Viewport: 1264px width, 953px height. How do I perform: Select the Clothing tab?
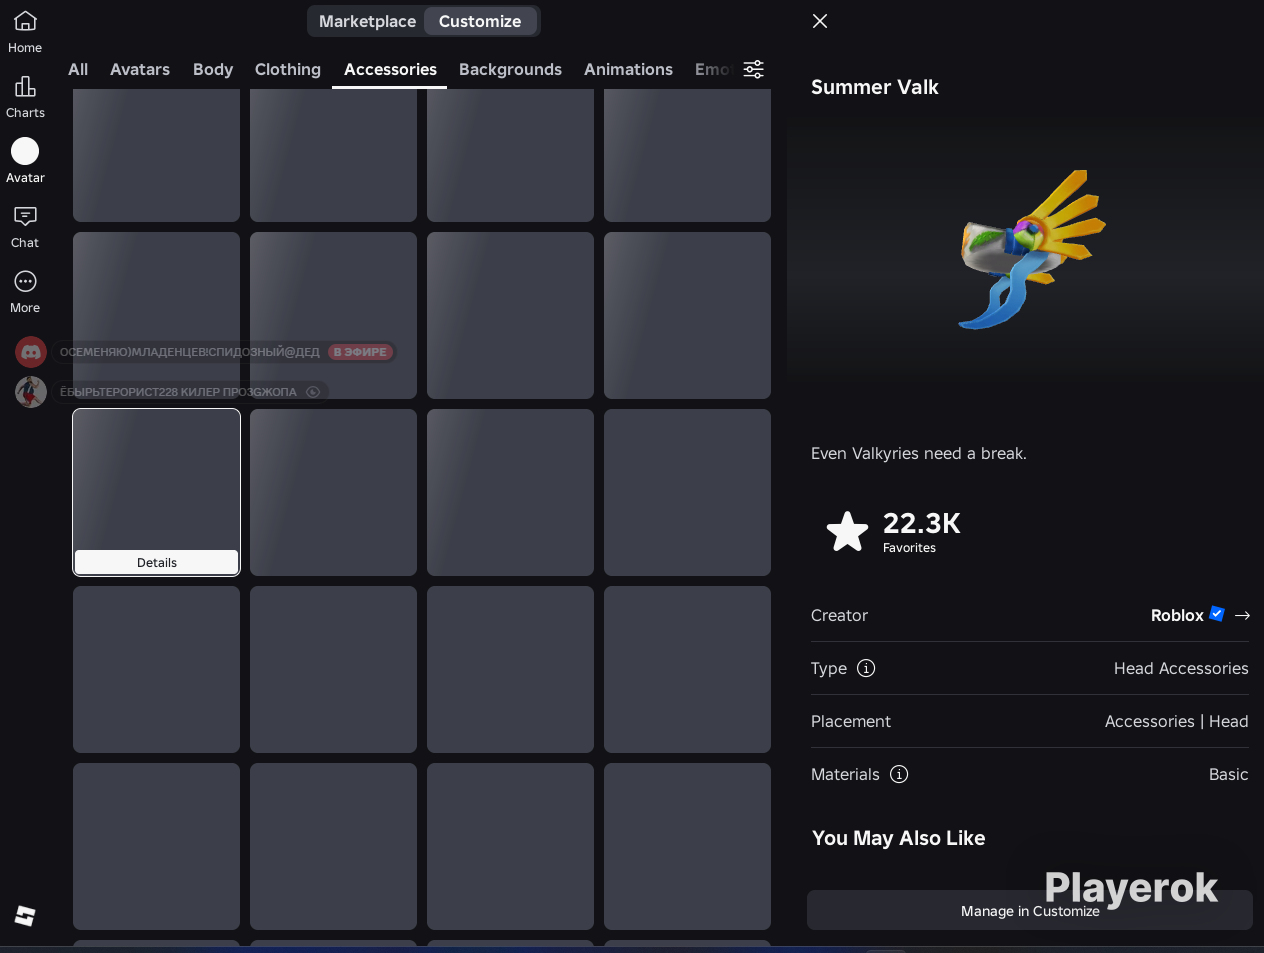(x=288, y=69)
